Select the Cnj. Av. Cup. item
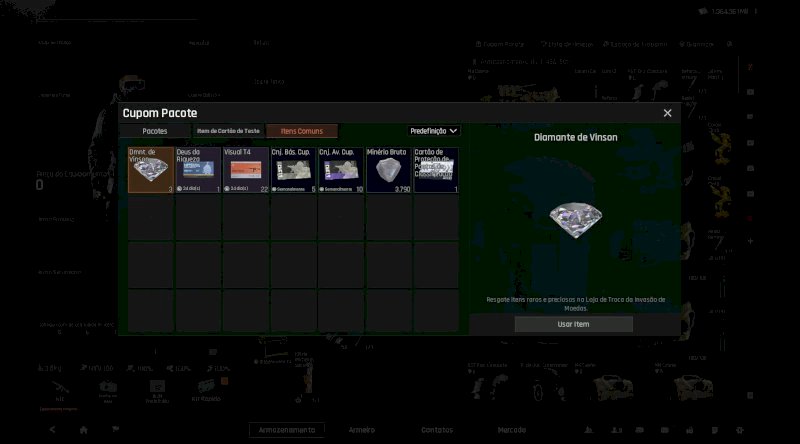The height and width of the screenshot is (444, 800). pyautogui.click(x=341, y=170)
